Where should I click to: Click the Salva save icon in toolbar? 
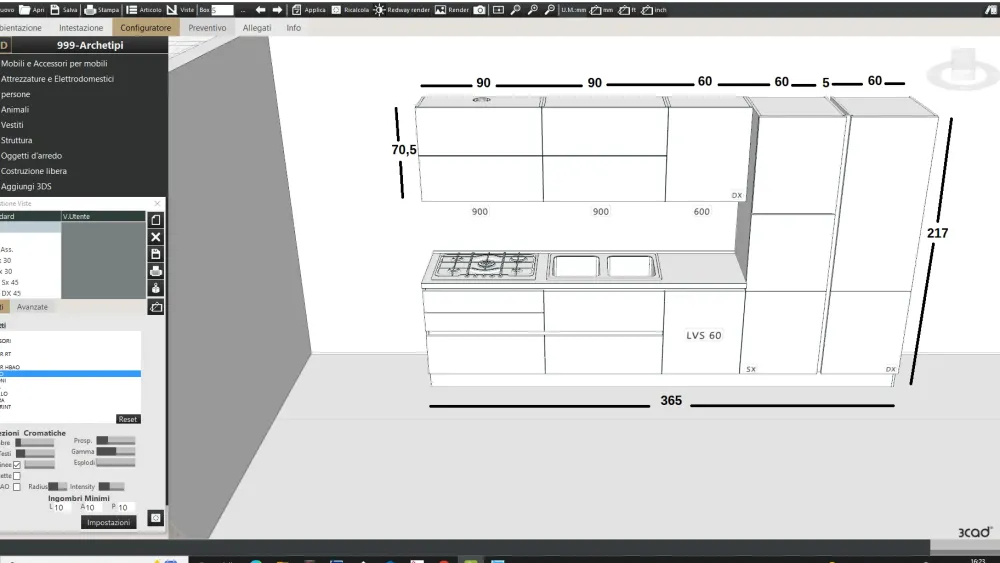pyautogui.click(x=55, y=9)
